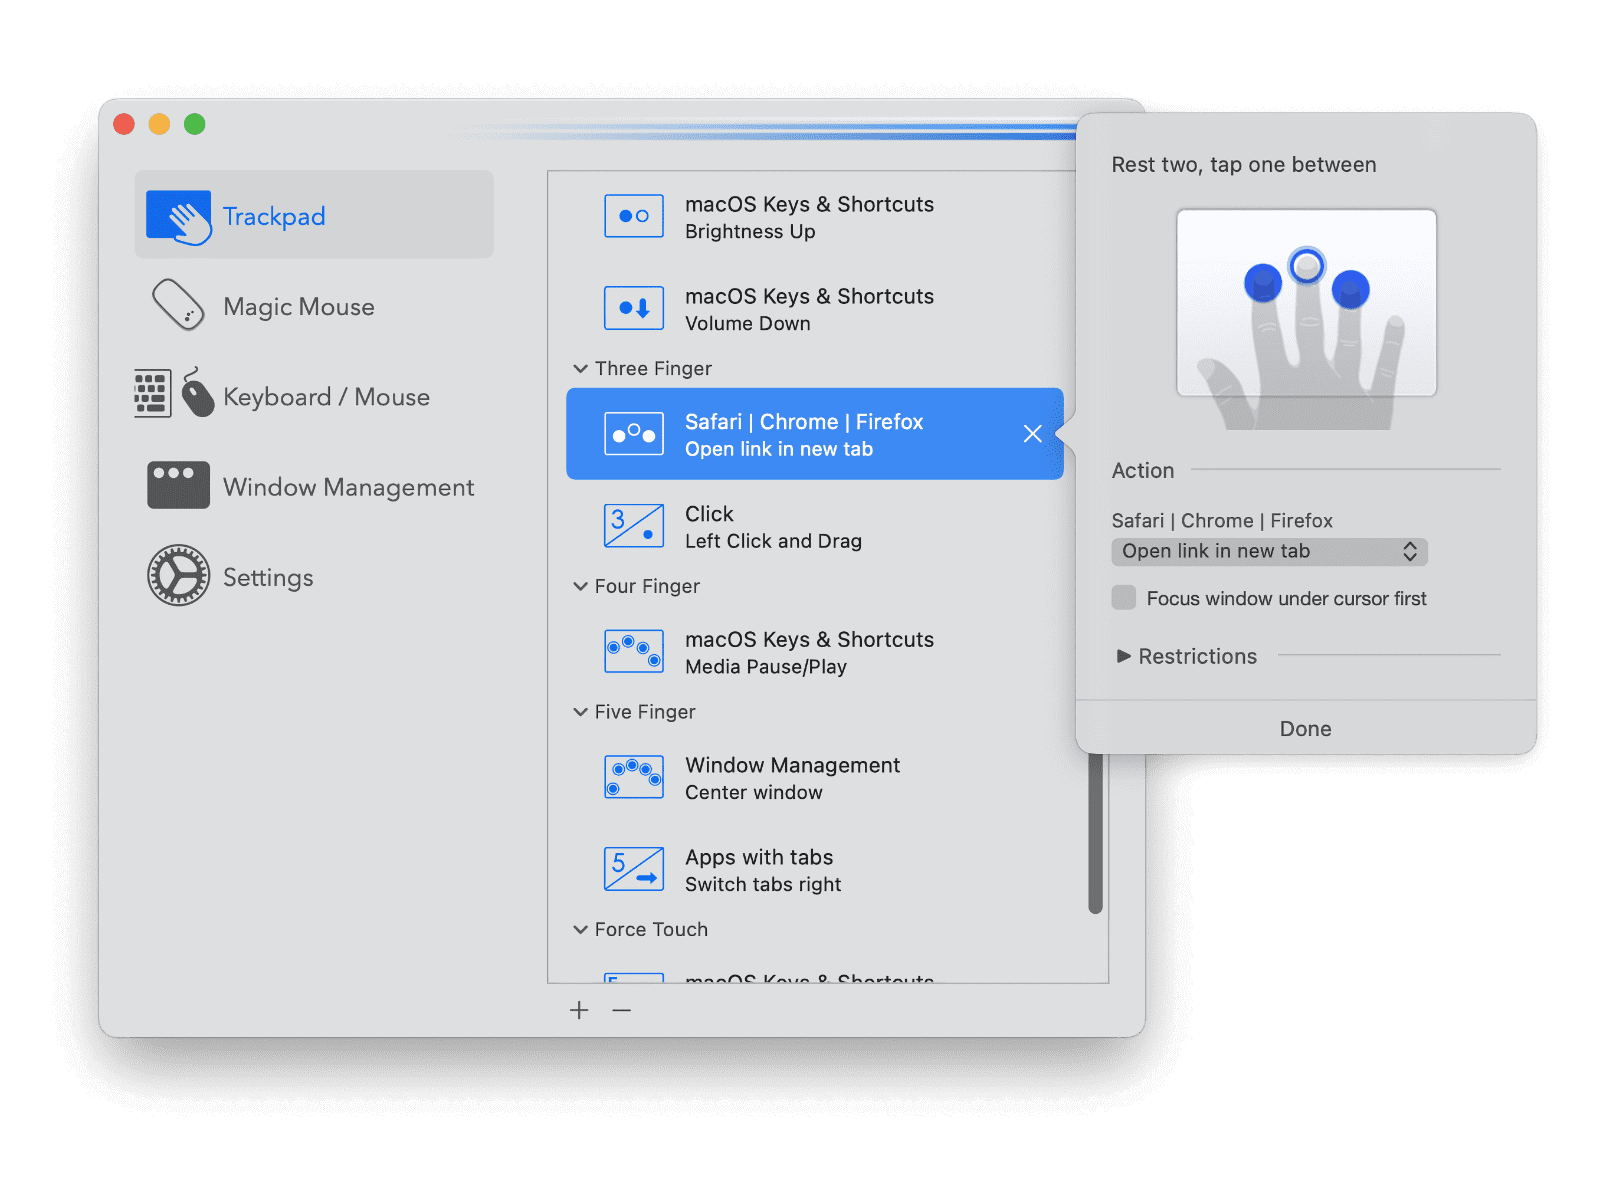Collapse the Five Finger section
The height and width of the screenshot is (1200, 1600).
pyautogui.click(x=580, y=712)
